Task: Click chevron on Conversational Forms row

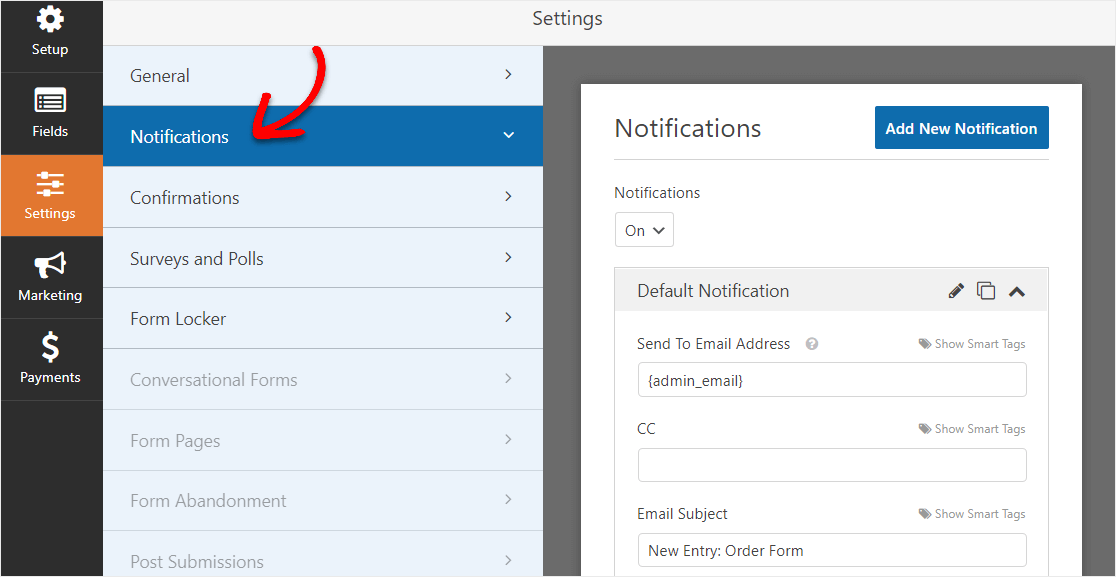Action: [508, 378]
